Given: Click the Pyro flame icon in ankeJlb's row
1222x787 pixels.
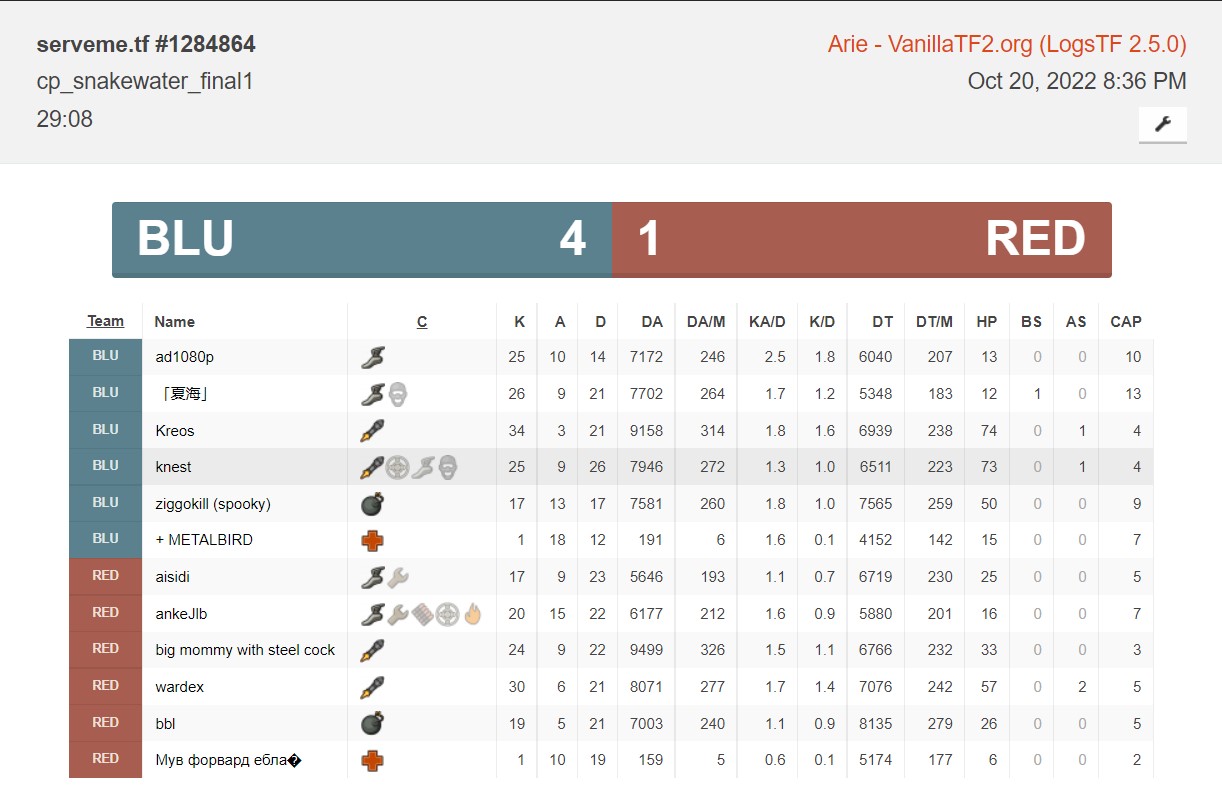Looking at the screenshot, I should 472,614.
